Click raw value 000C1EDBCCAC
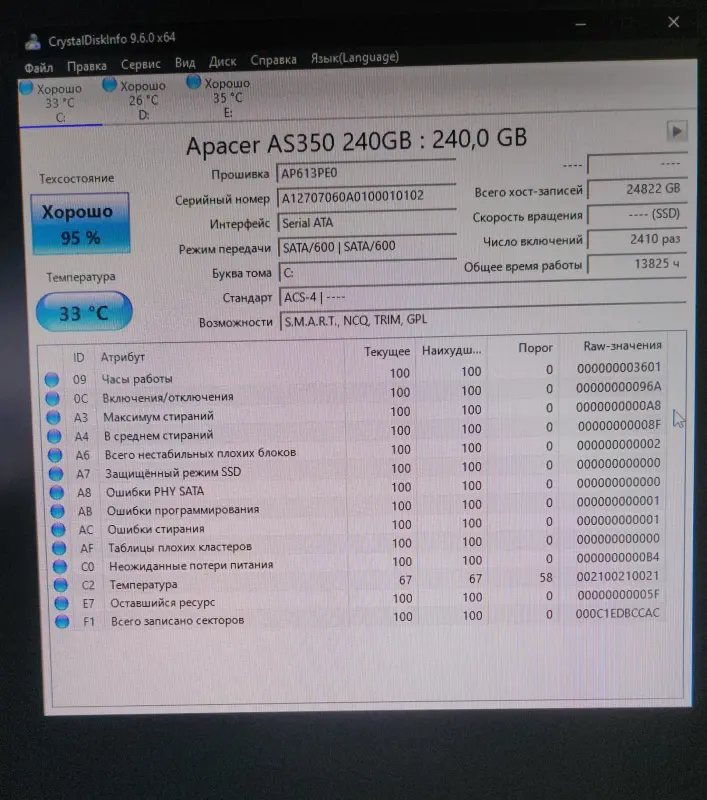Viewport: 707px width, 800px height. (x=617, y=613)
